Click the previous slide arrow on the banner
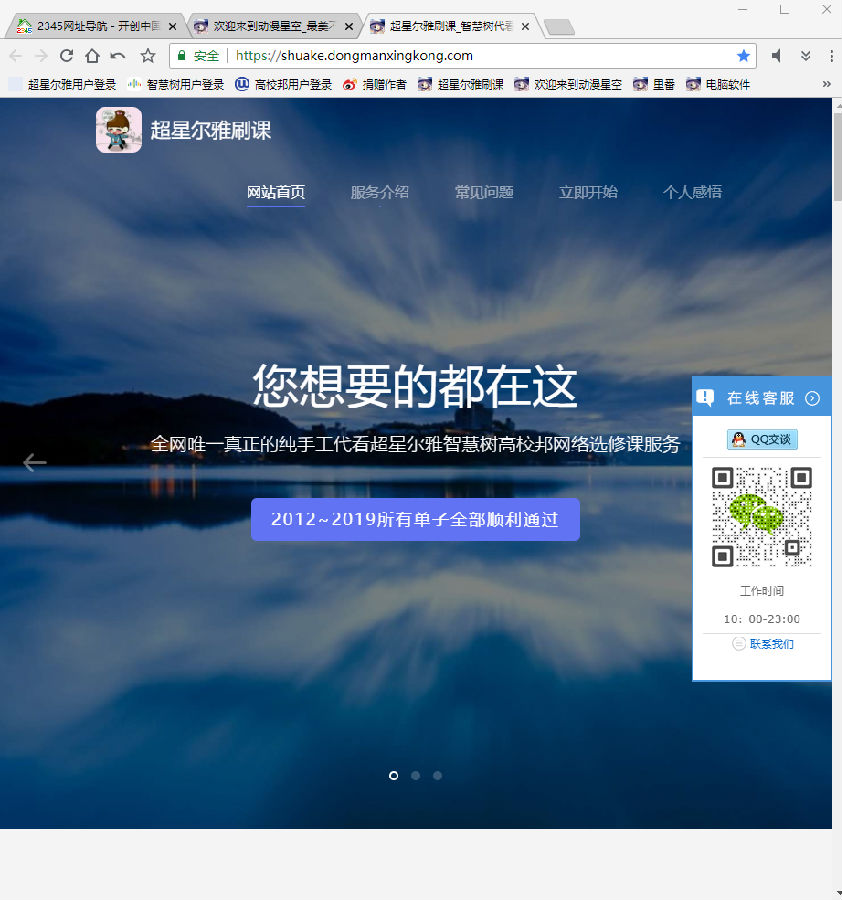This screenshot has height=900, width=842. 34,462
